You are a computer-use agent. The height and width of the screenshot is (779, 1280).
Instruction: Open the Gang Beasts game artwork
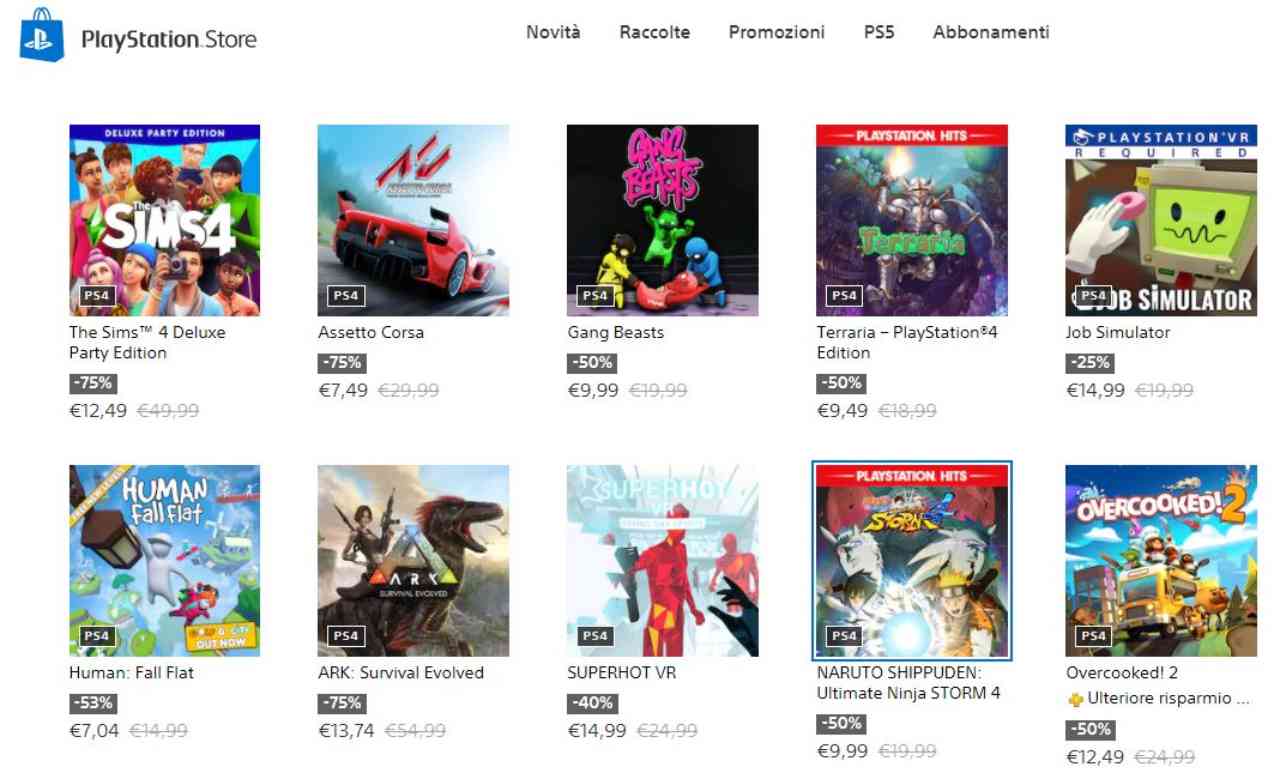pyautogui.click(x=662, y=220)
